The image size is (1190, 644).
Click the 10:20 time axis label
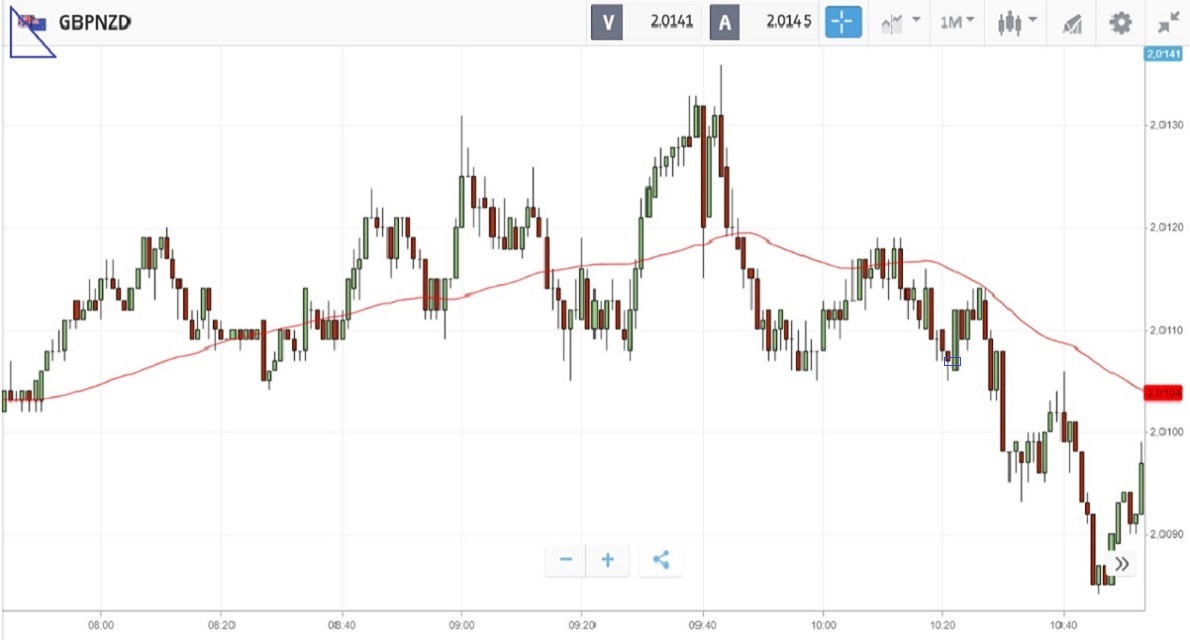click(943, 625)
